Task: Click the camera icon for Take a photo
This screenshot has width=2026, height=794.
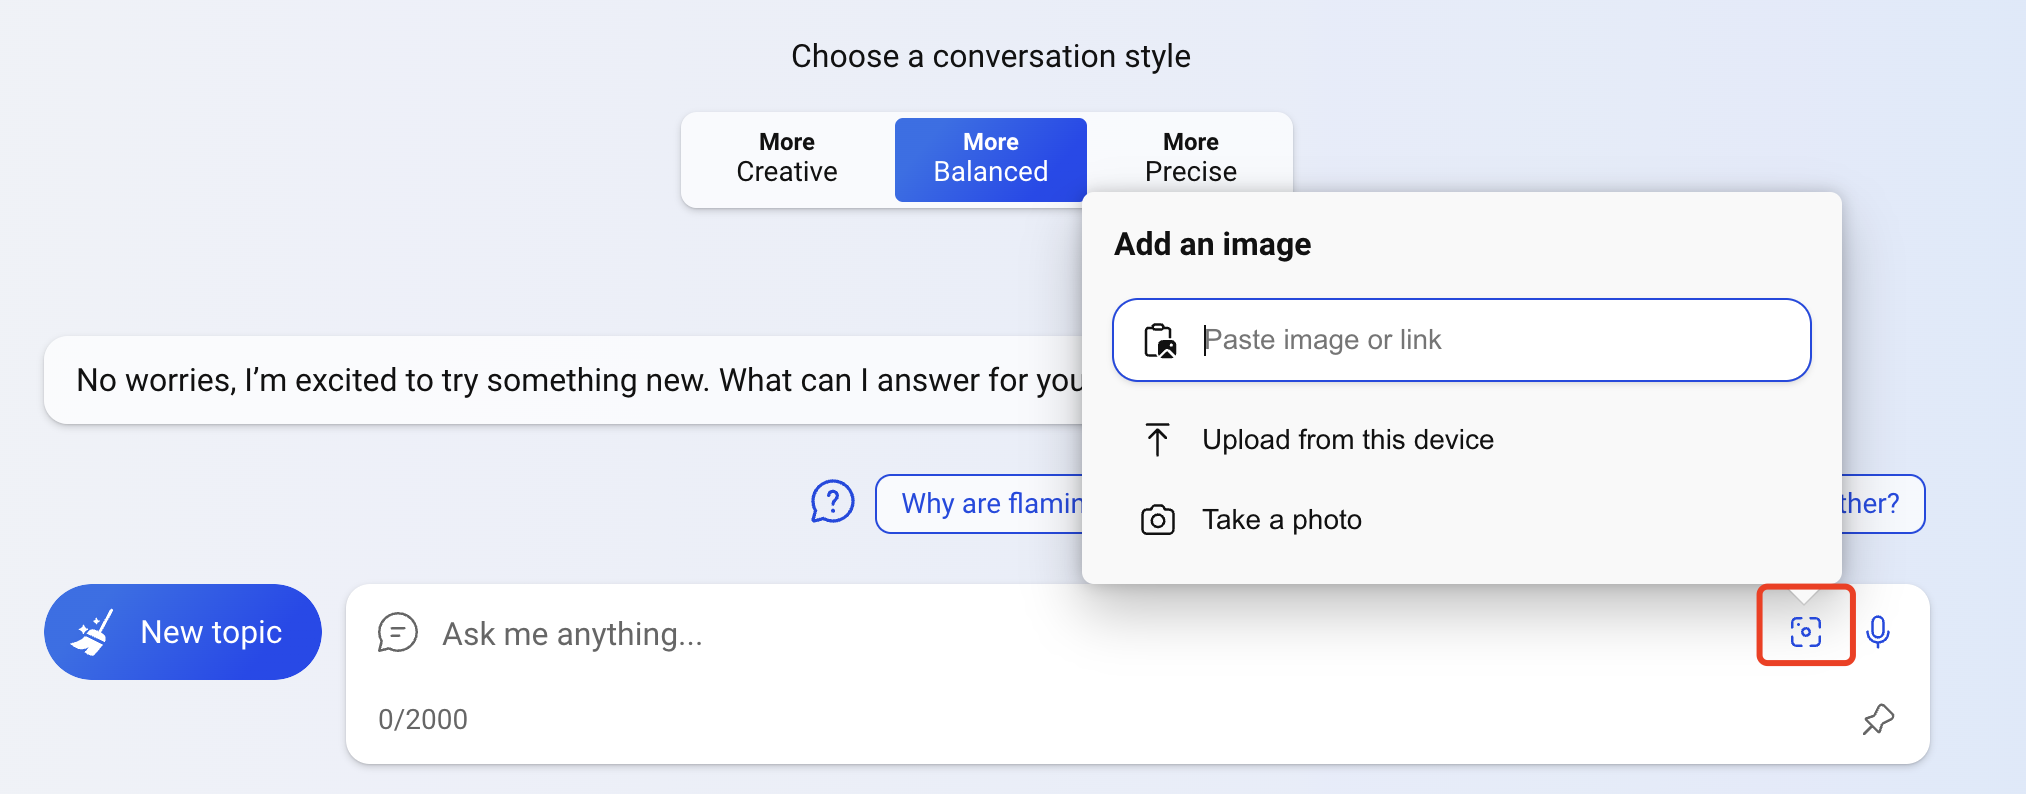Action: coord(1157,520)
